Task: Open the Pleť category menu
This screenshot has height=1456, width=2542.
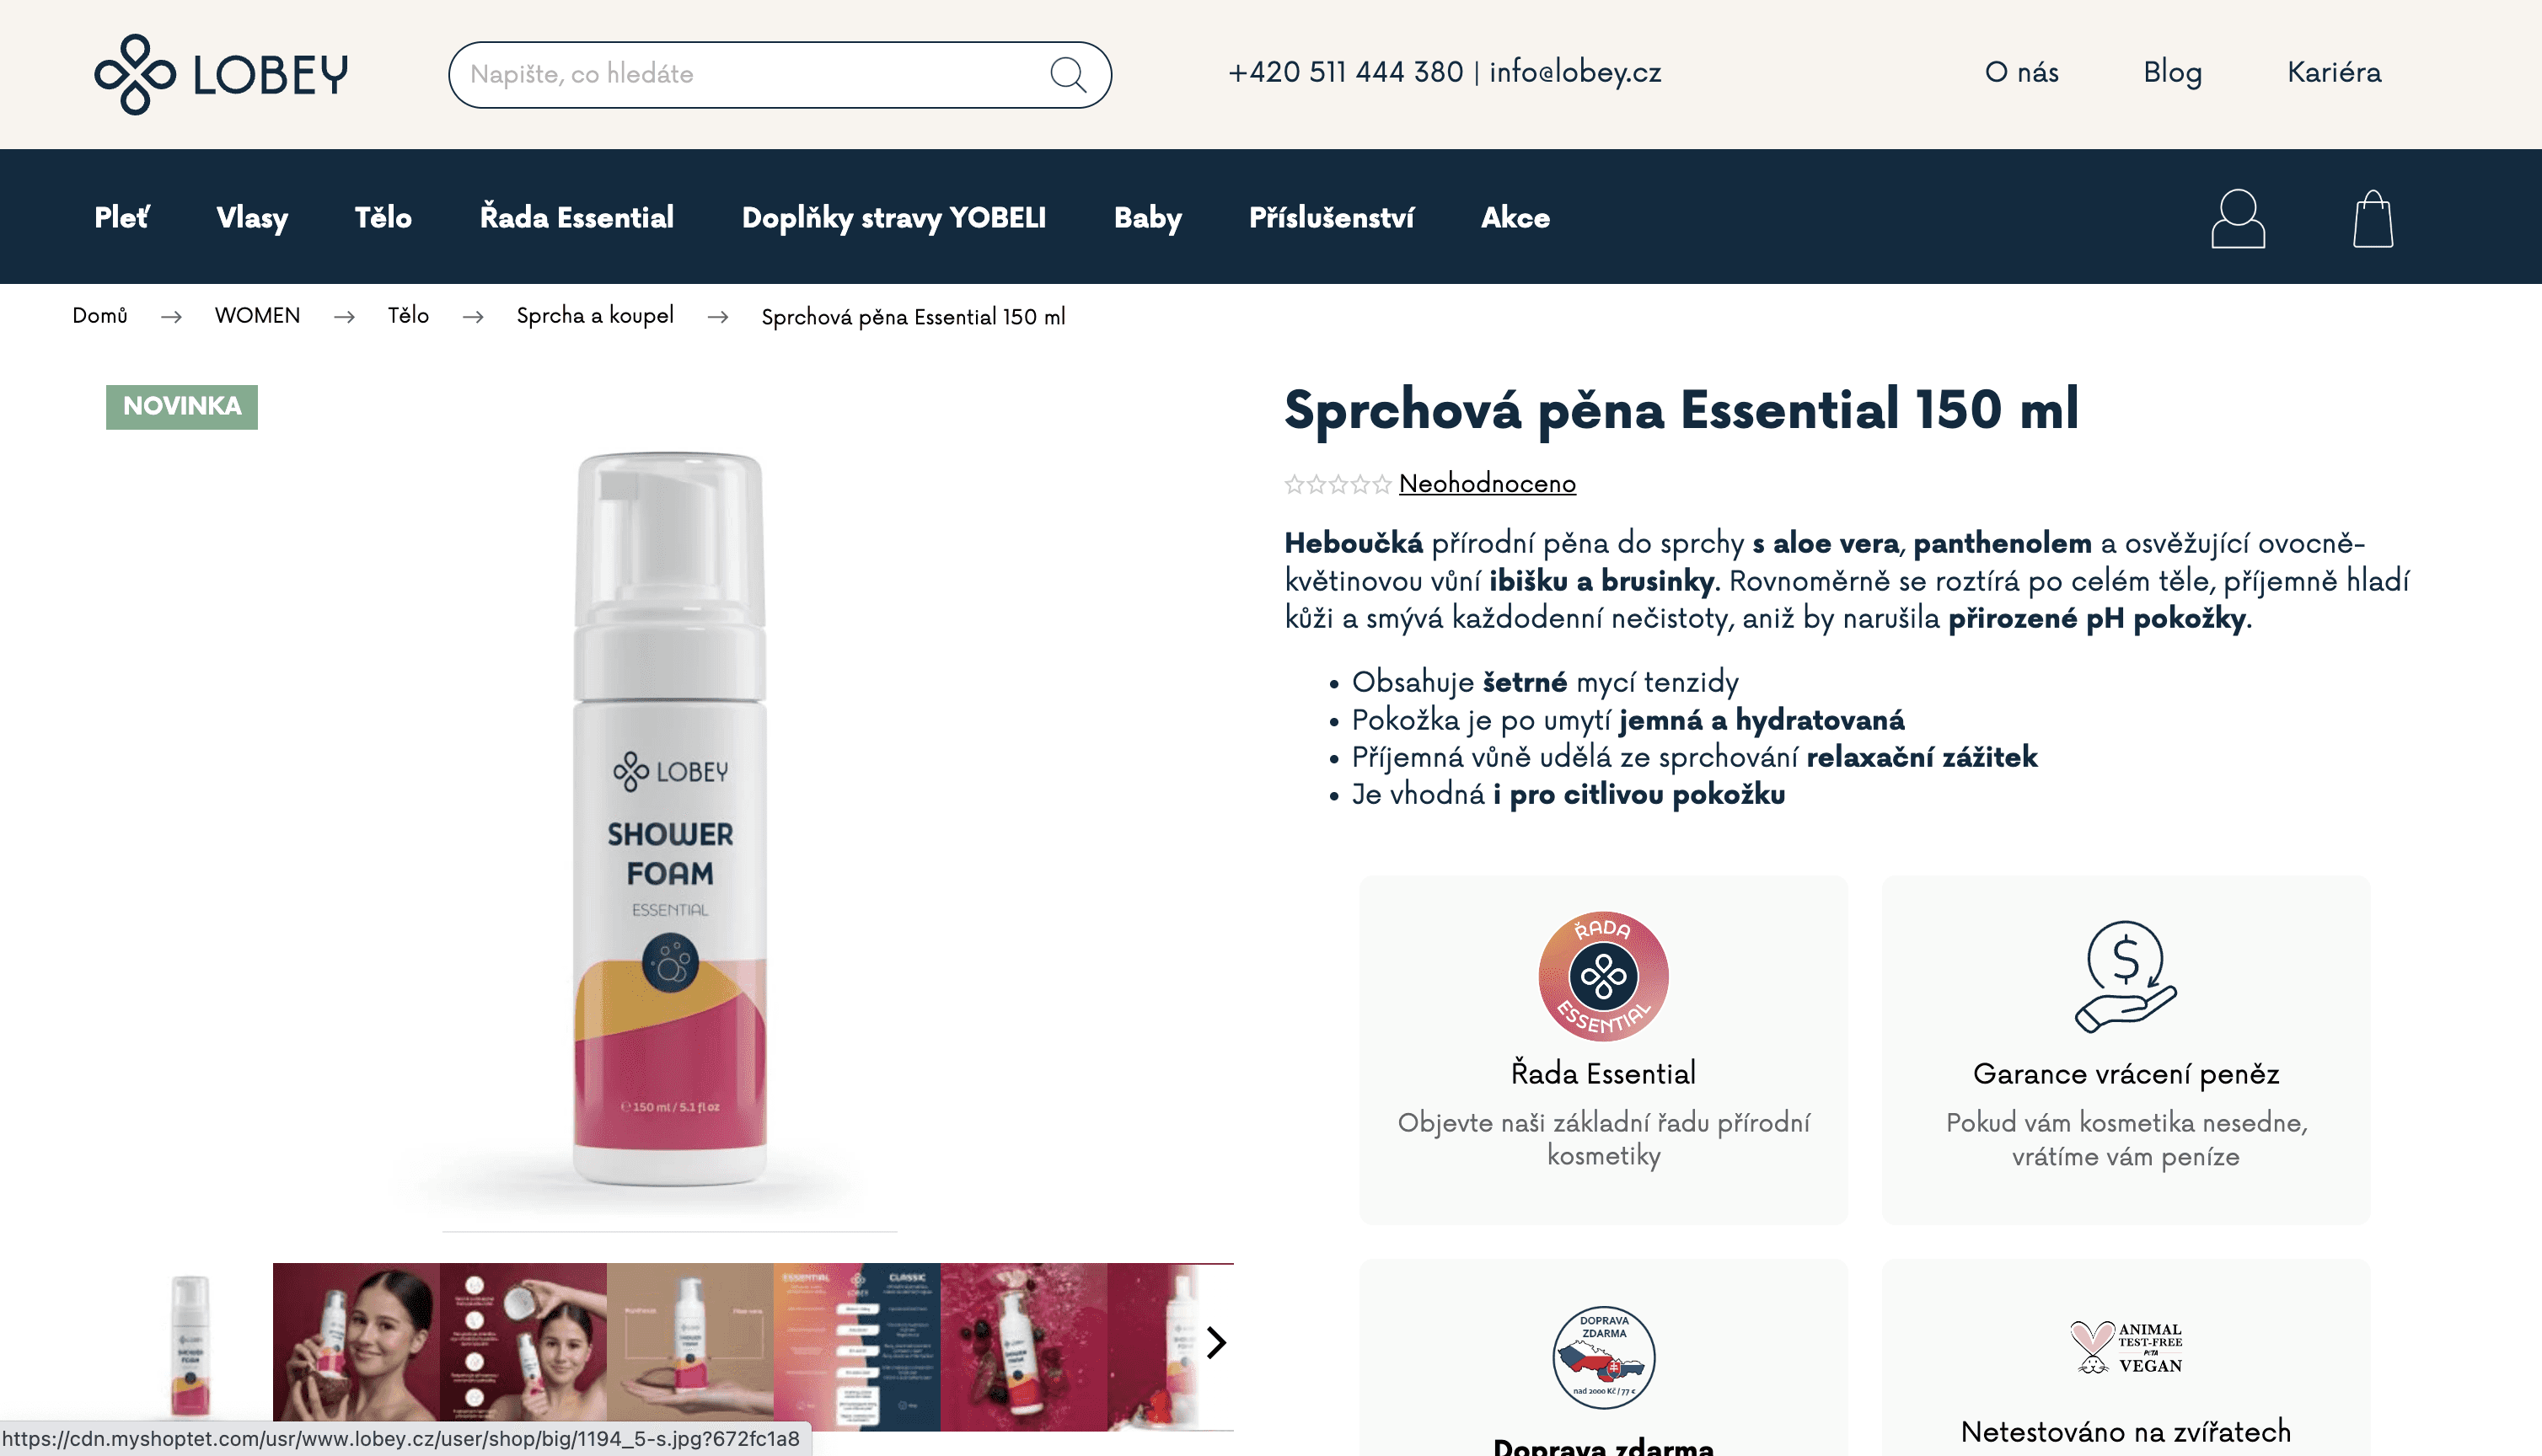Action: pos(122,217)
